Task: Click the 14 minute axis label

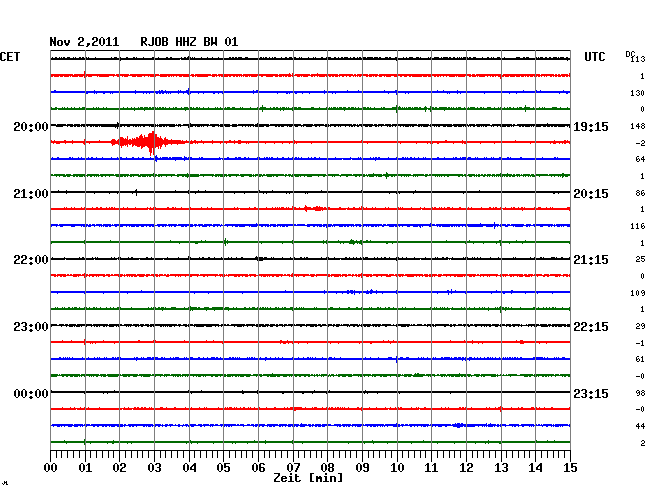Action: pyautogui.click(x=536, y=468)
